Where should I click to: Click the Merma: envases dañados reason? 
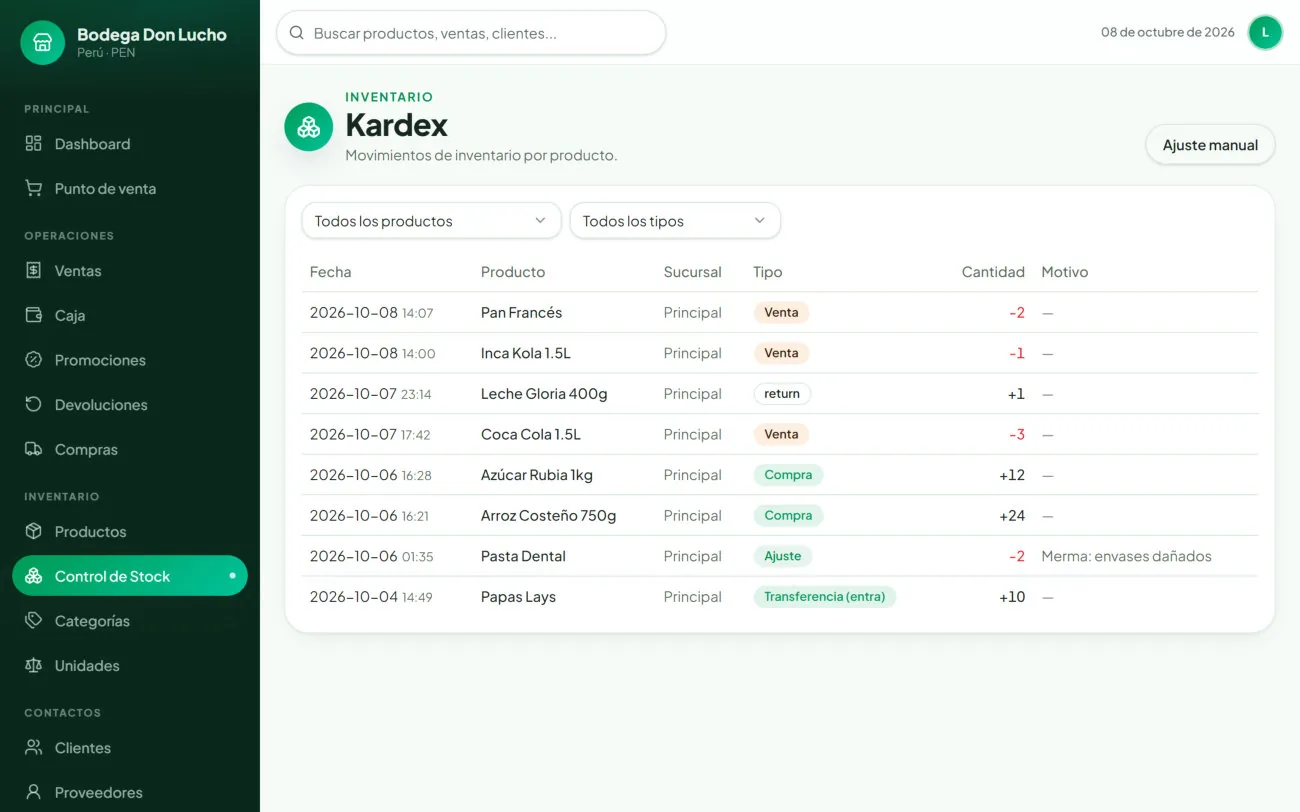[1126, 556]
